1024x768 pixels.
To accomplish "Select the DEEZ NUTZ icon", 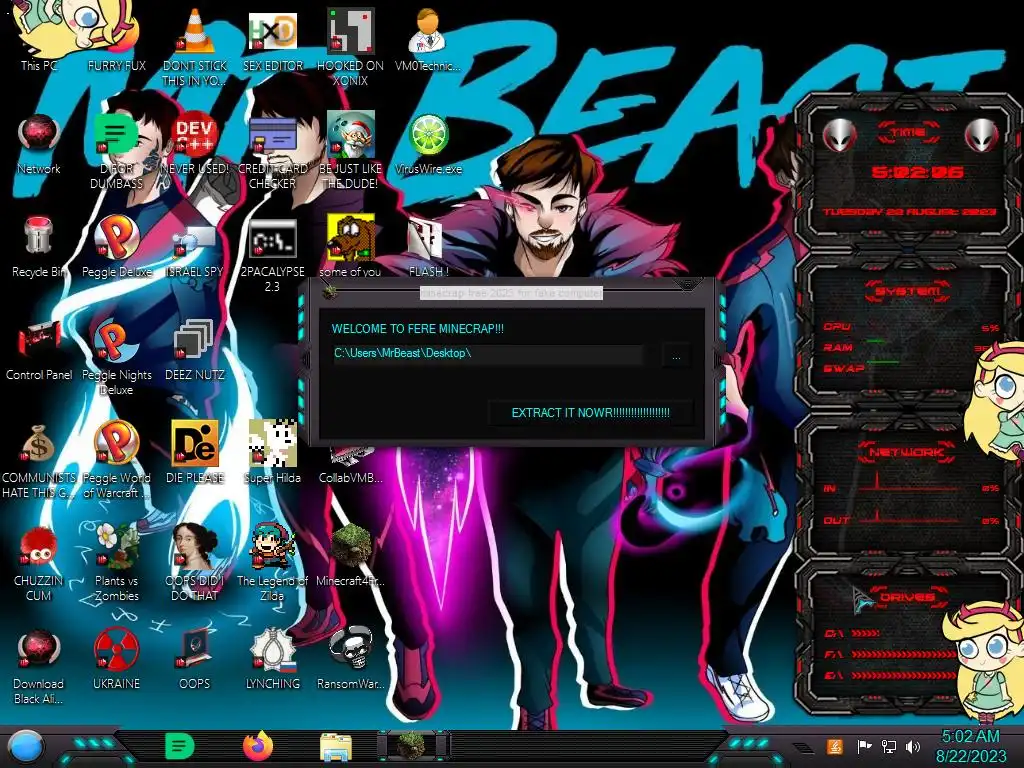I will coord(195,350).
